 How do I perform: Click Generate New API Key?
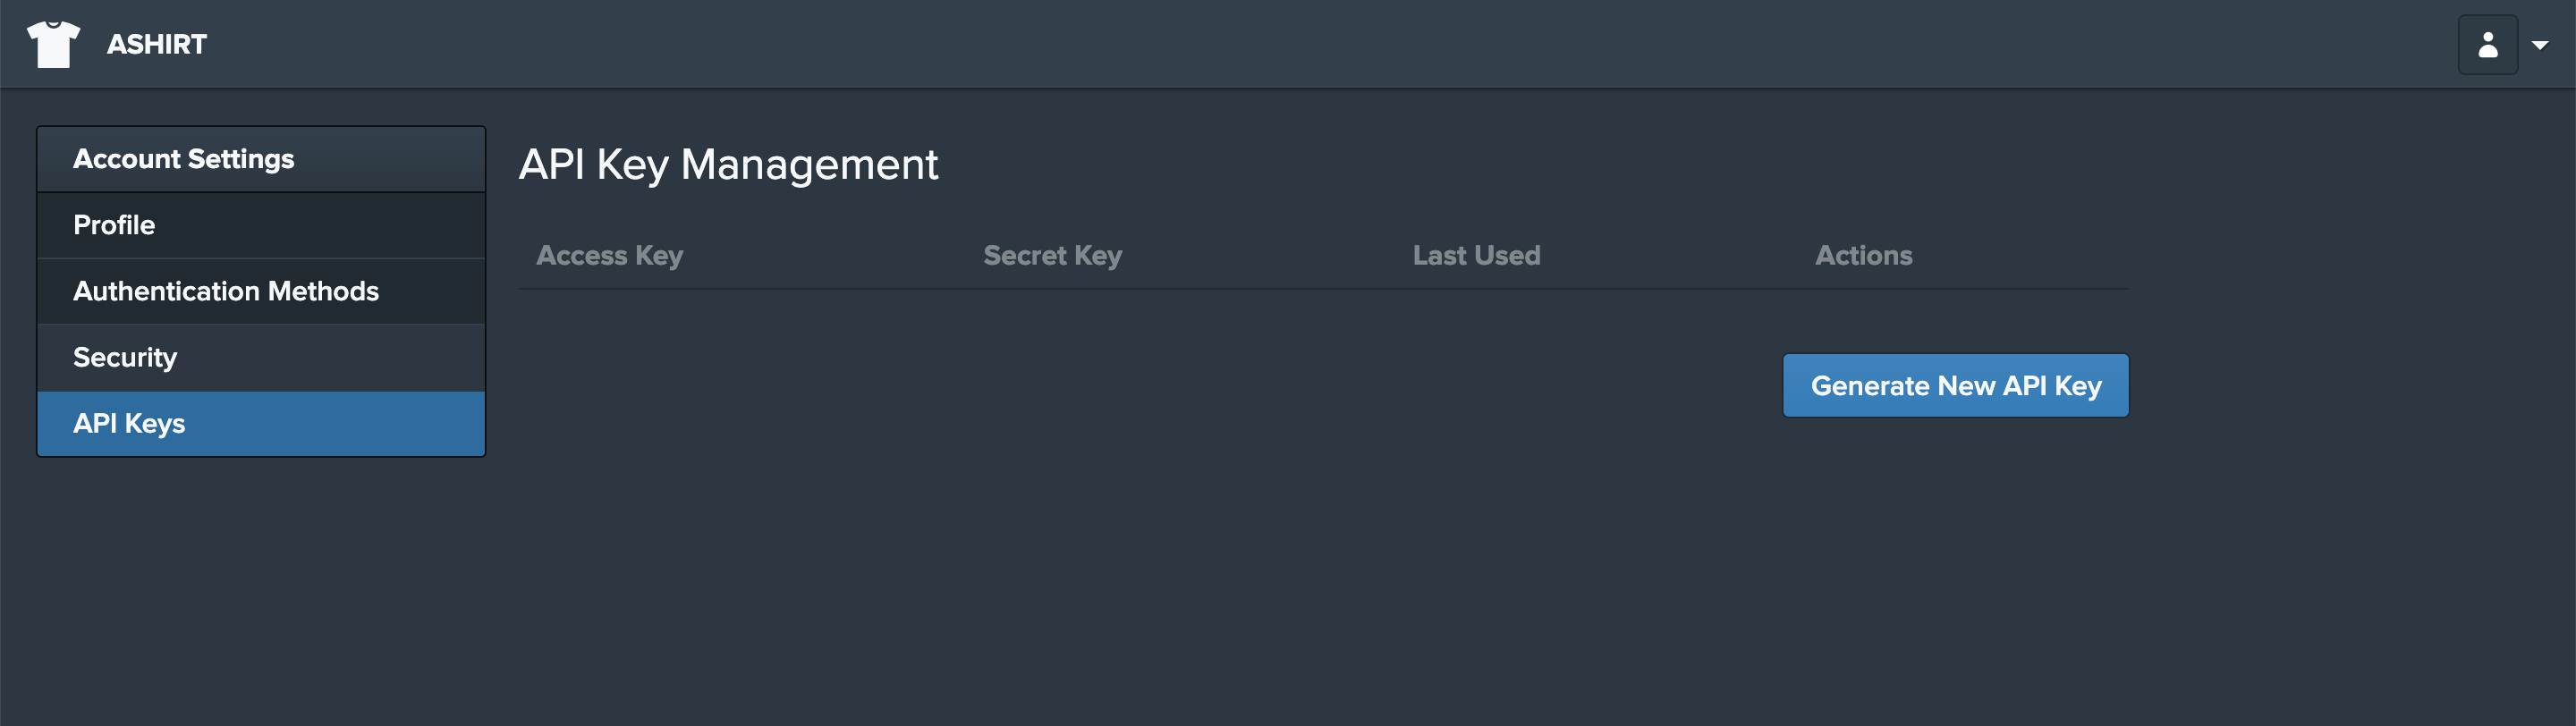[1955, 385]
